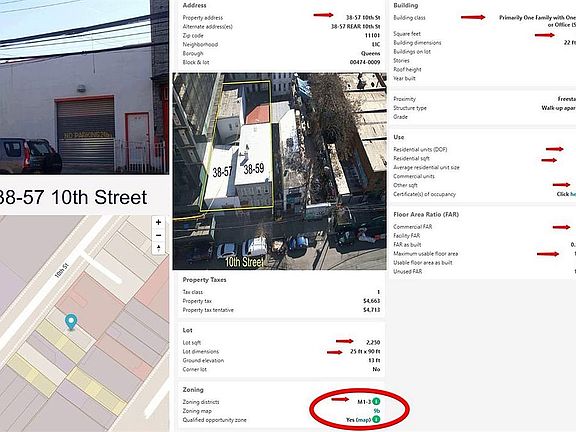Click the 38-57 10th Street heading
The width and height of the screenshot is (576, 432).
[73, 197]
